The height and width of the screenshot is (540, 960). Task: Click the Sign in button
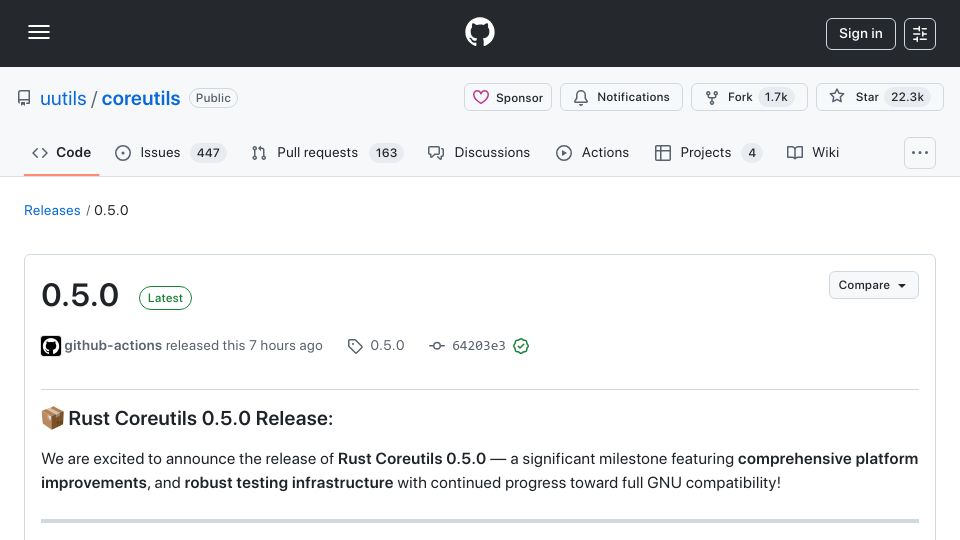pos(860,34)
